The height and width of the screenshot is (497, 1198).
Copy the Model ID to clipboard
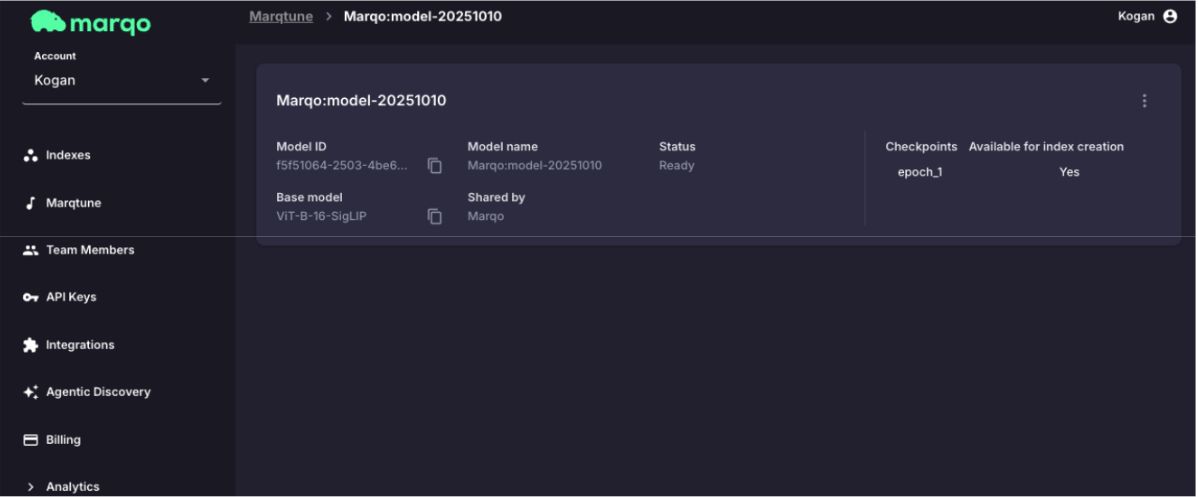pyautogui.click(x=435, y=166)
